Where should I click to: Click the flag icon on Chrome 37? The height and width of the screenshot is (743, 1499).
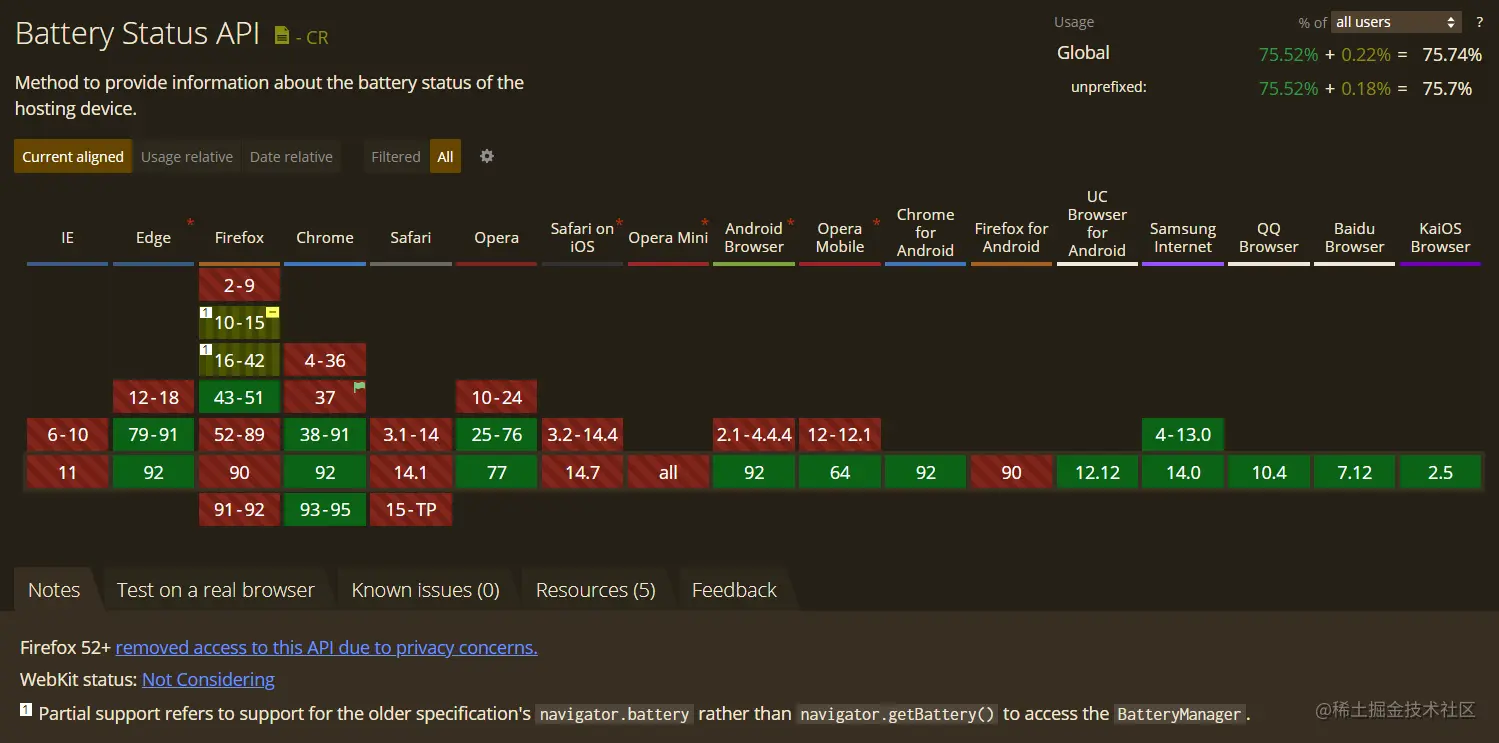pyautogui.click(x=360, y=386)
